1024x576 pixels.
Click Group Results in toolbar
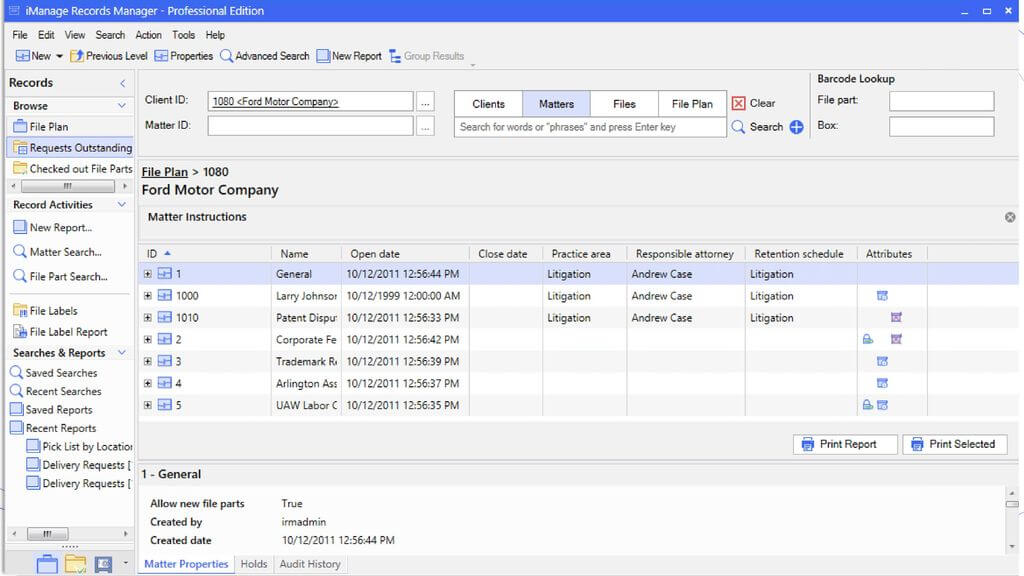(x=426, y=56)
